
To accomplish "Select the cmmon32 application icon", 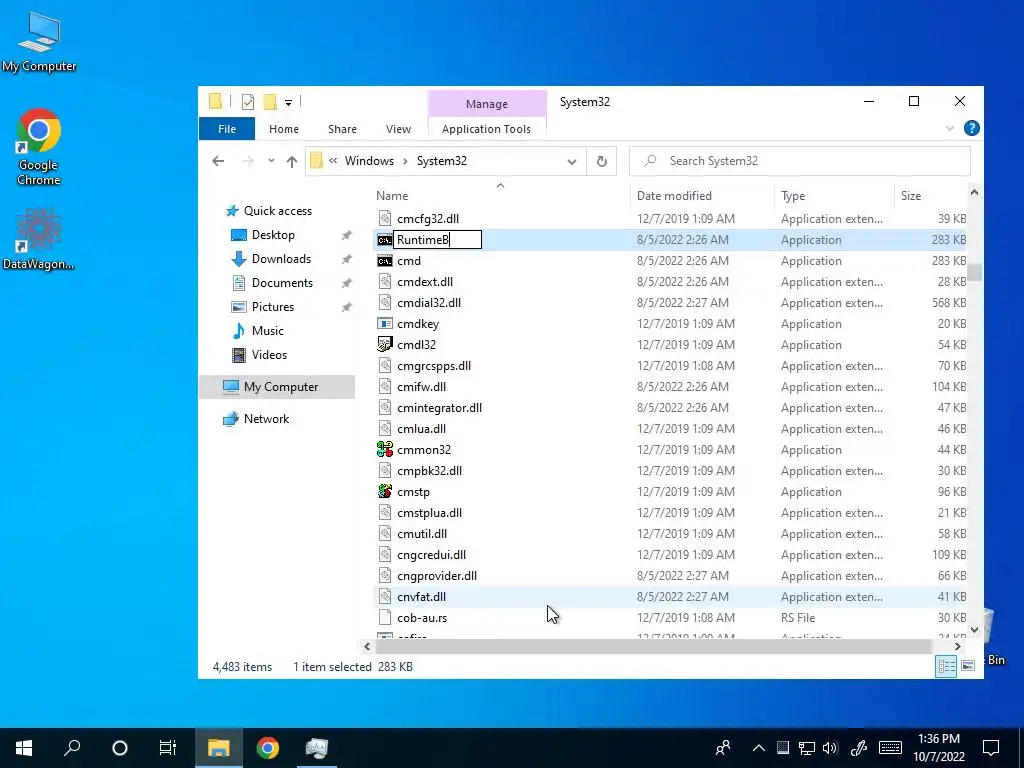I will 385,449.
